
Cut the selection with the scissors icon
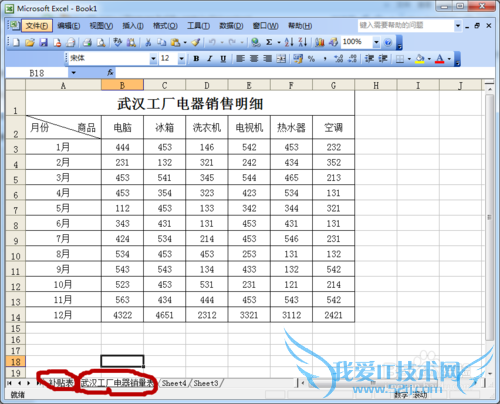point(148,42)
